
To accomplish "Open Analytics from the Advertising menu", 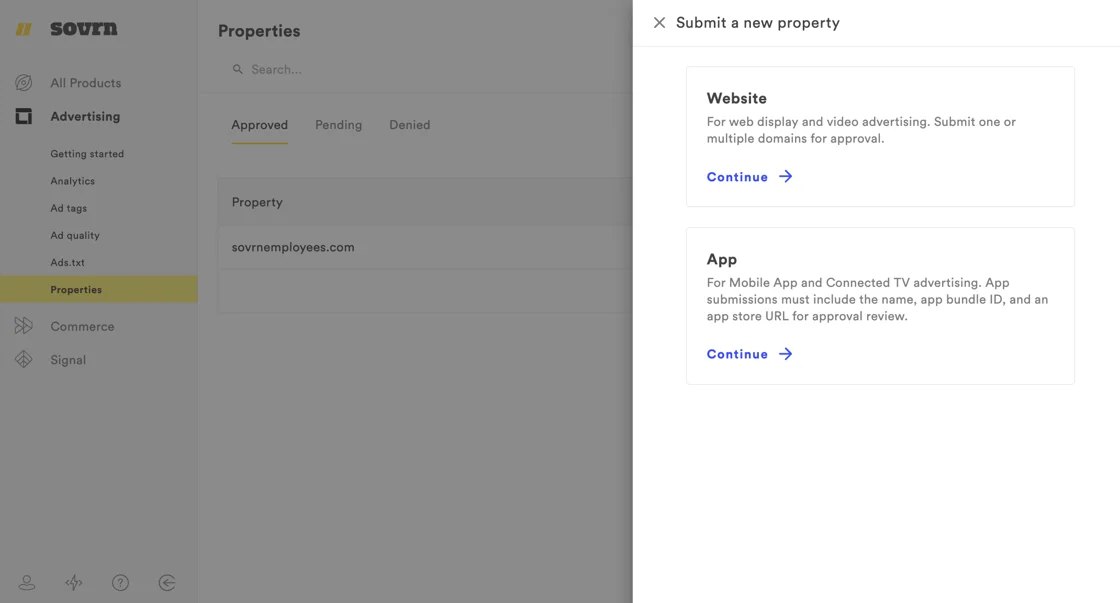I will (72, 181).
